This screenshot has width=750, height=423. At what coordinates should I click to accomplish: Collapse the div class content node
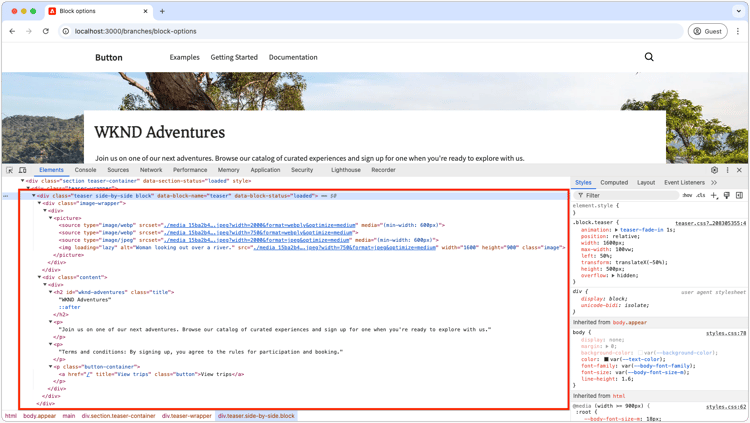[39, 278]
